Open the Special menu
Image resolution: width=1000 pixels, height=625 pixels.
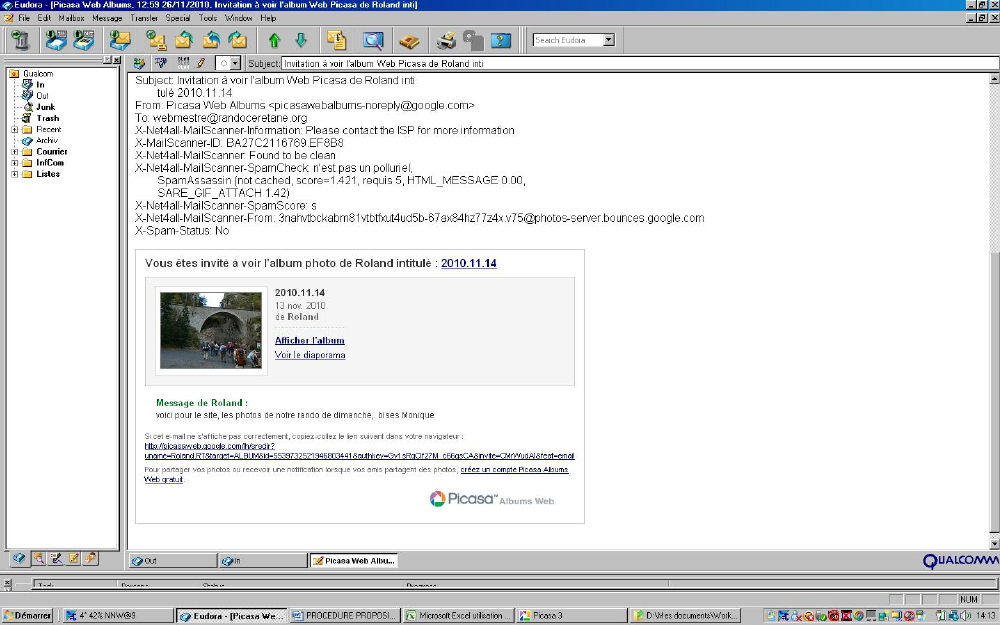click(178, 18)
